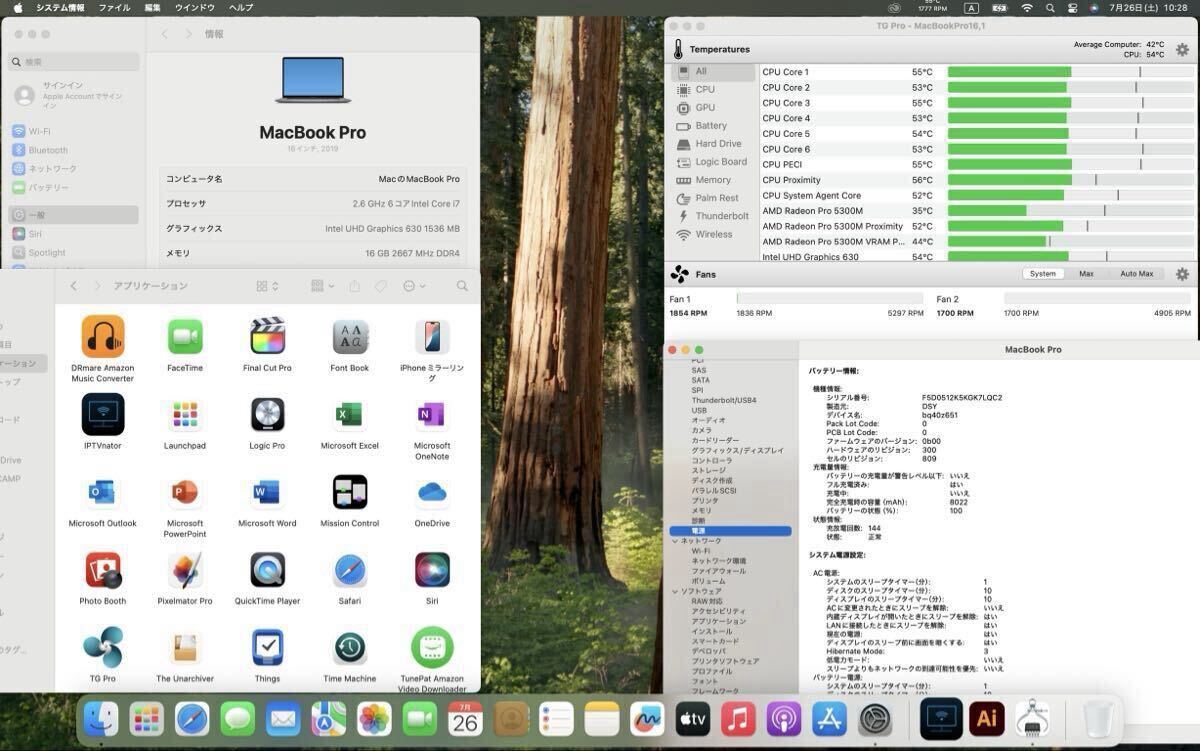Open The Unarchiver application
Viewport: 1200px width, 751px height.
coord(185,648)
